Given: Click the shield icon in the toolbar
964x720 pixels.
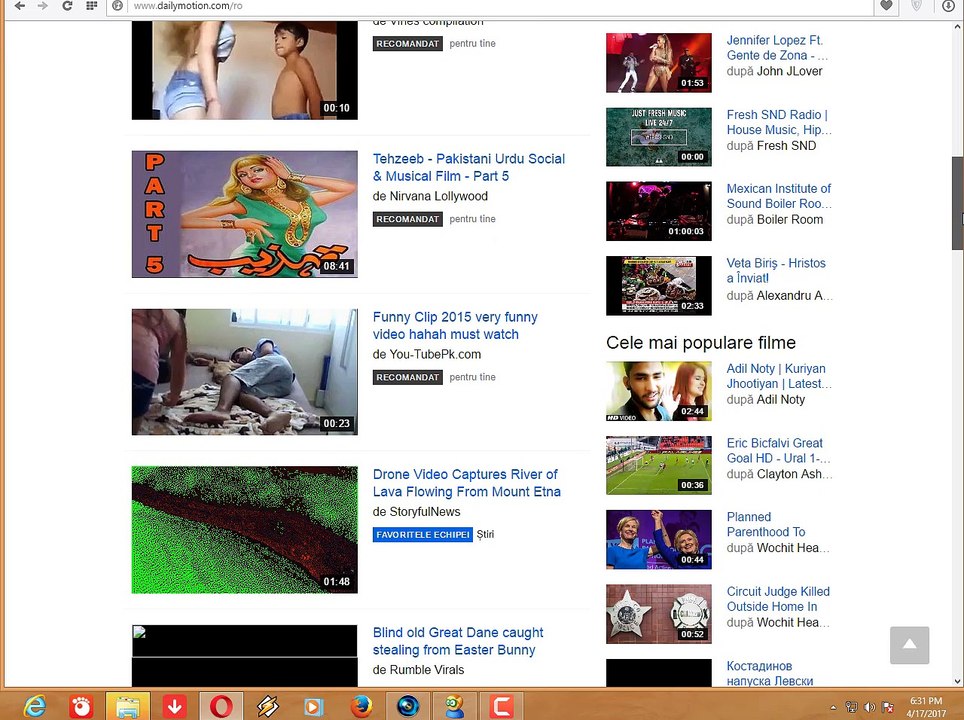Looking at the screenshot, I should (917, 6).
